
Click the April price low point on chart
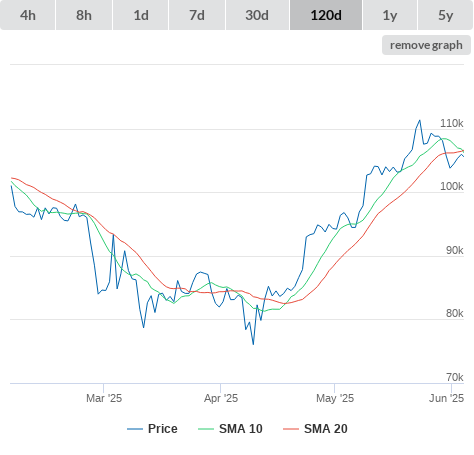pyautogui.click(x=253, y=344)
